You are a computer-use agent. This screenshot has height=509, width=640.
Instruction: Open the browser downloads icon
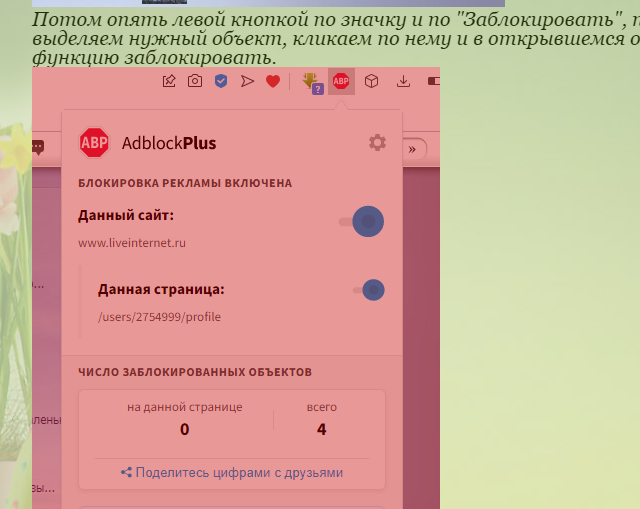point(403,81)
